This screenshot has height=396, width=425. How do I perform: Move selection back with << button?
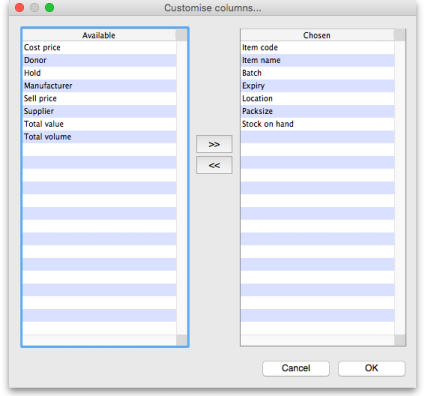tap(214, 165)
